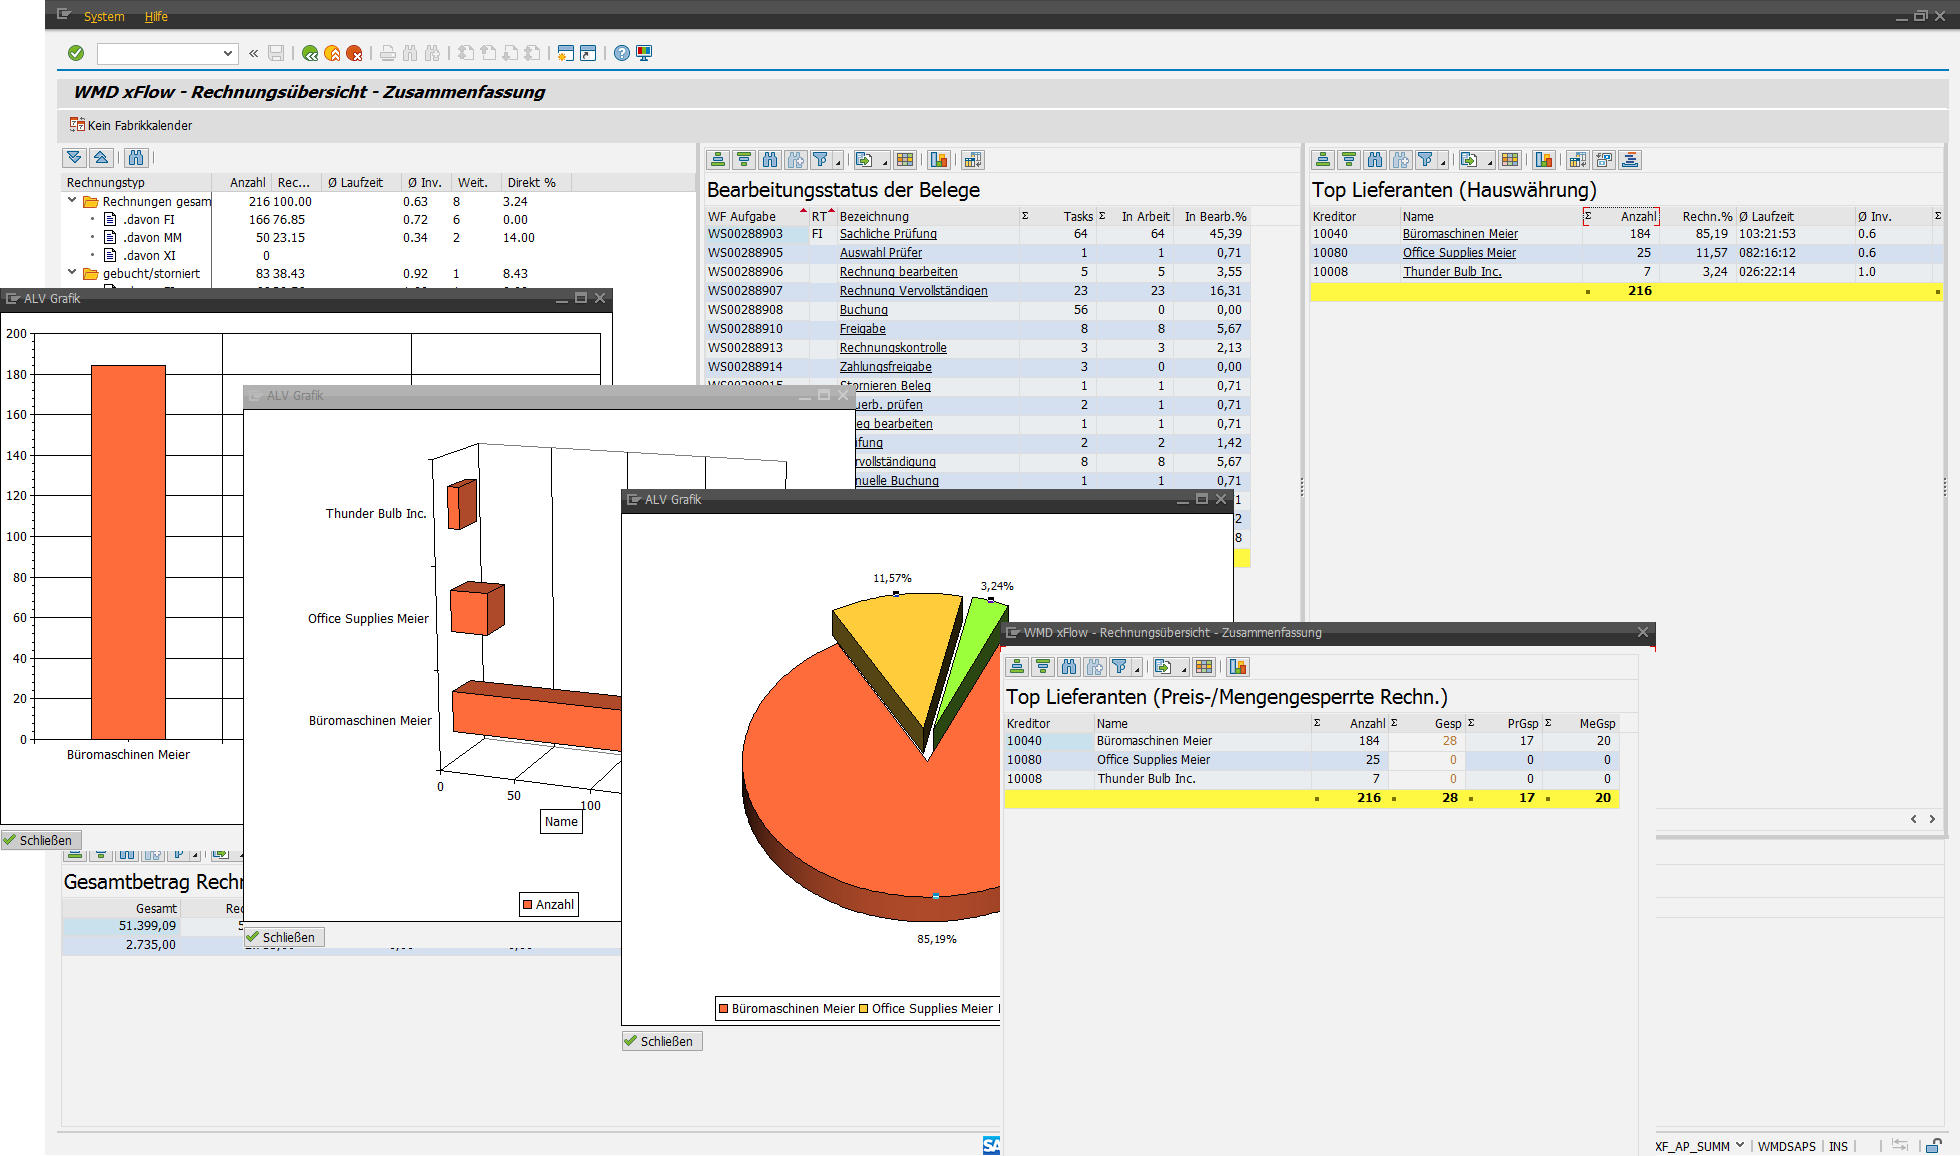This screenshot has height=1156, width=1960.
Task: Click sort ascending icon in Top Lieferanten toolbar
Action: [x=1323, y=160]
